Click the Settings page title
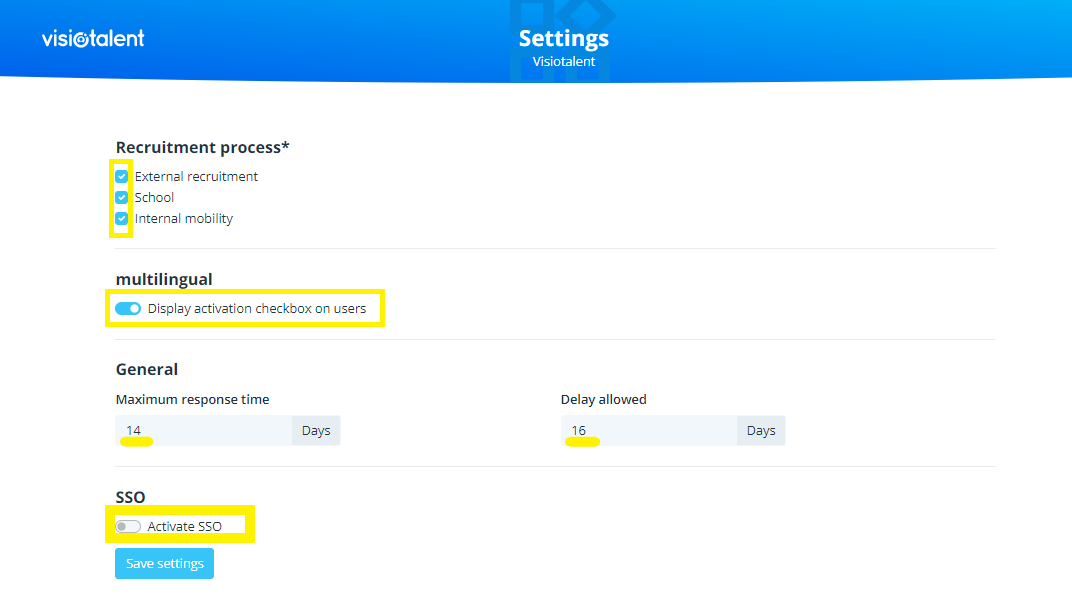This screenshot has height=605, width=1072. [563, 39]
